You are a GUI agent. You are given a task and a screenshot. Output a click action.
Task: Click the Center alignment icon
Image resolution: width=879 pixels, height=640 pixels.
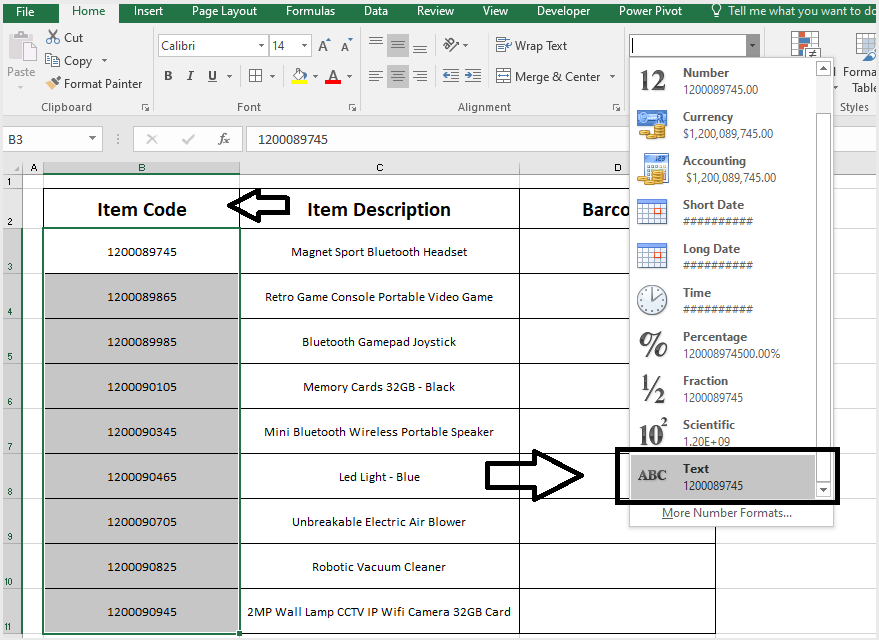[398, 76]
